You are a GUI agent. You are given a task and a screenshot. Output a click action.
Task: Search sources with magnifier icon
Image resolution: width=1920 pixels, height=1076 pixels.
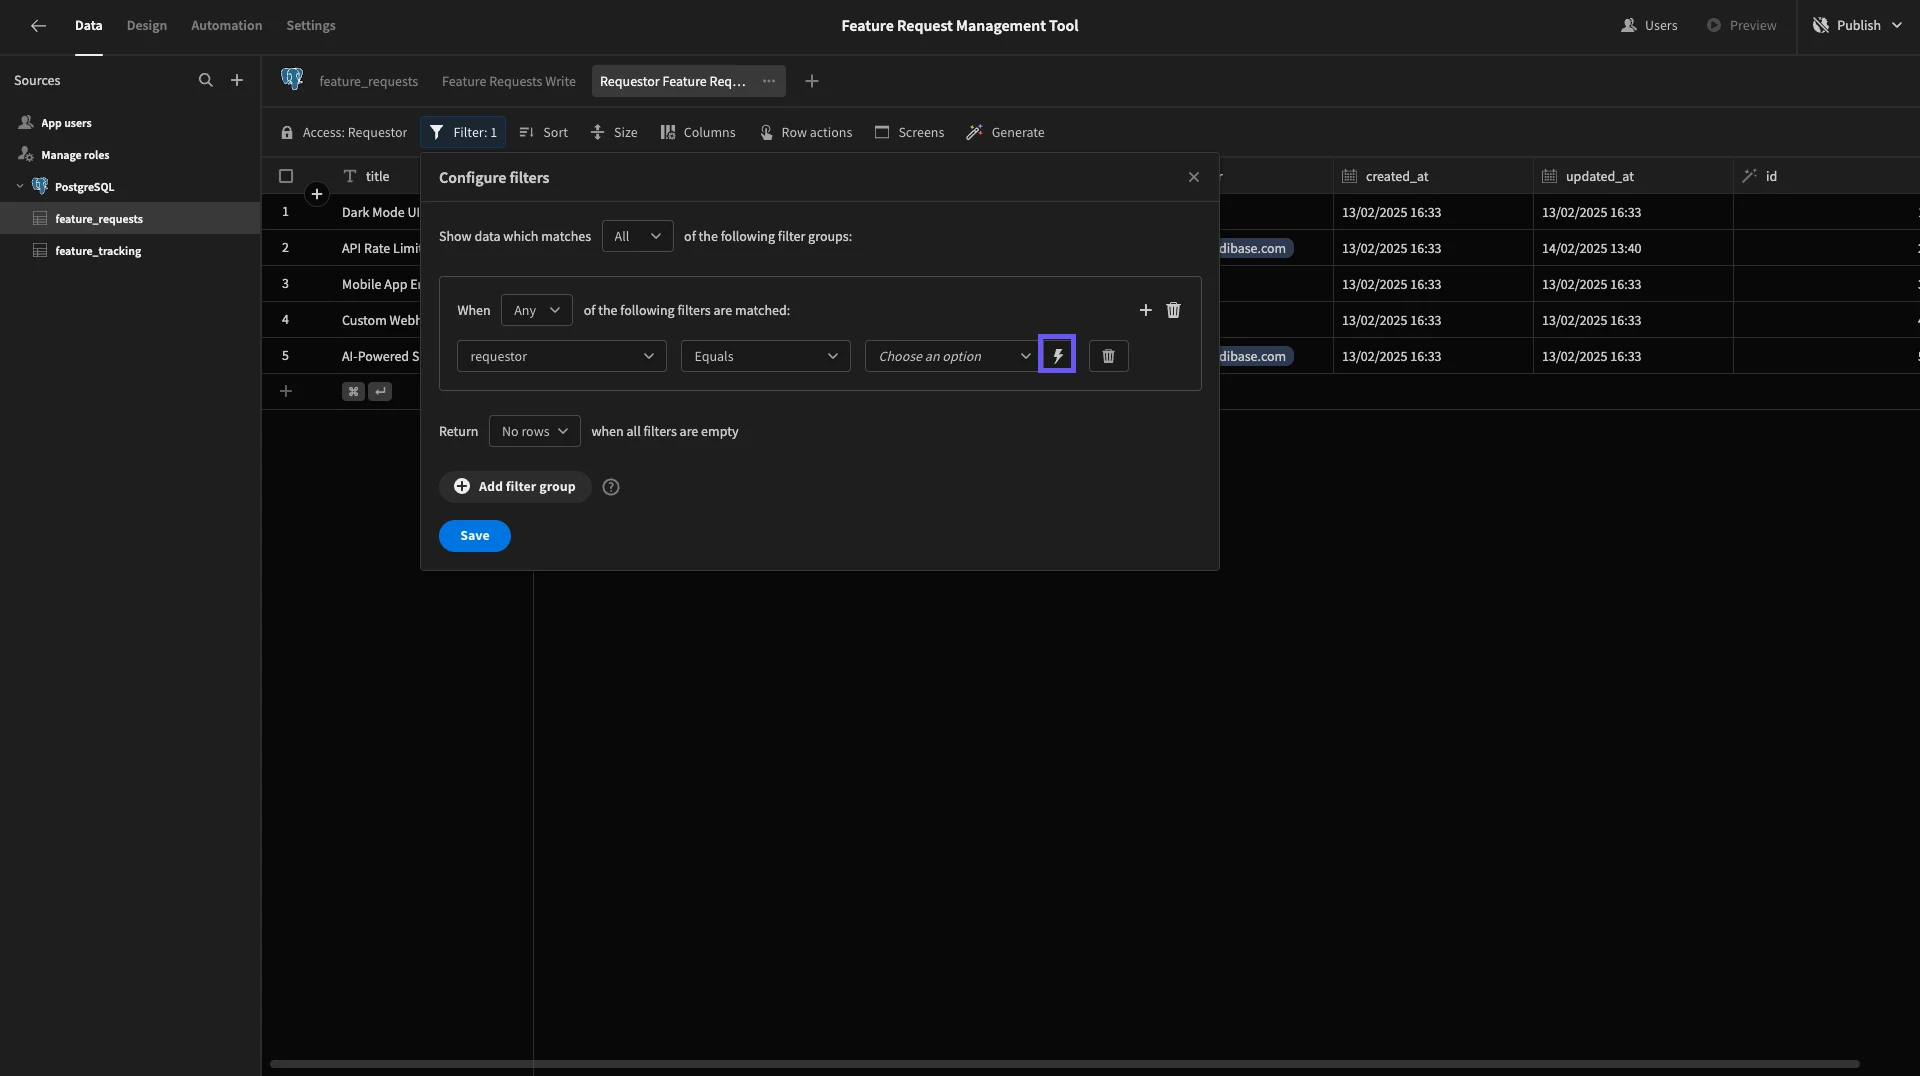(x=205, y=80)
